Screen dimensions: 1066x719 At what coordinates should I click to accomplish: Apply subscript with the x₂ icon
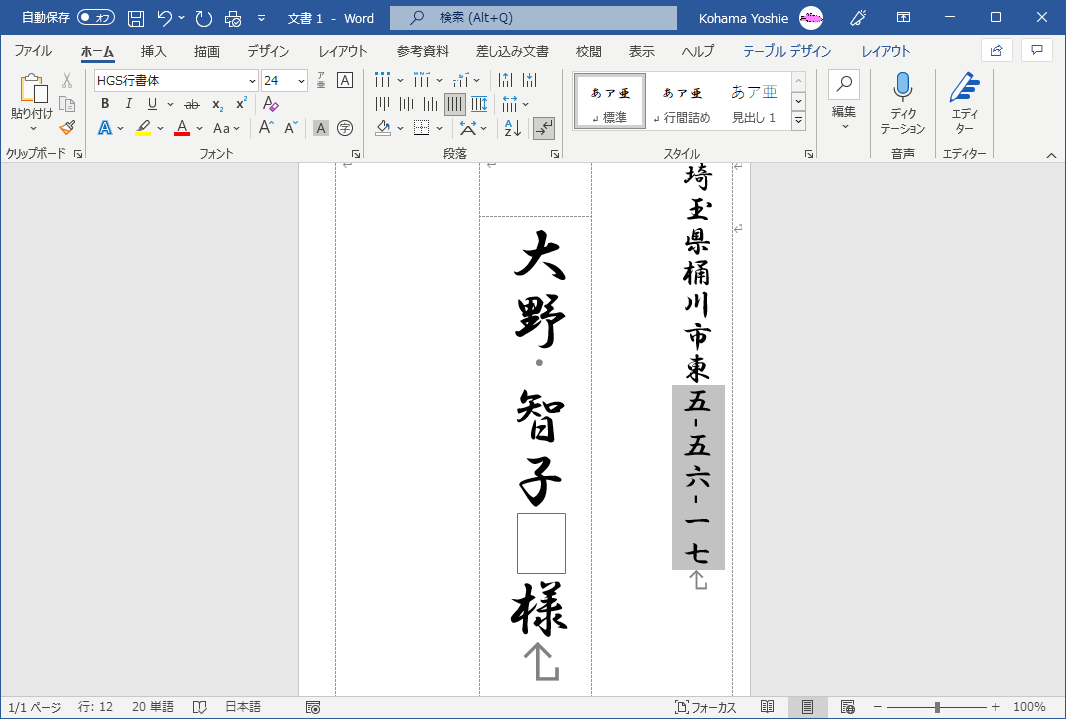[218, 105]
